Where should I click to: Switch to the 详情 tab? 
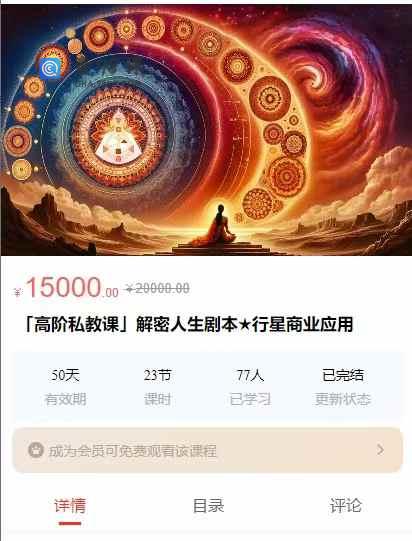70,506
